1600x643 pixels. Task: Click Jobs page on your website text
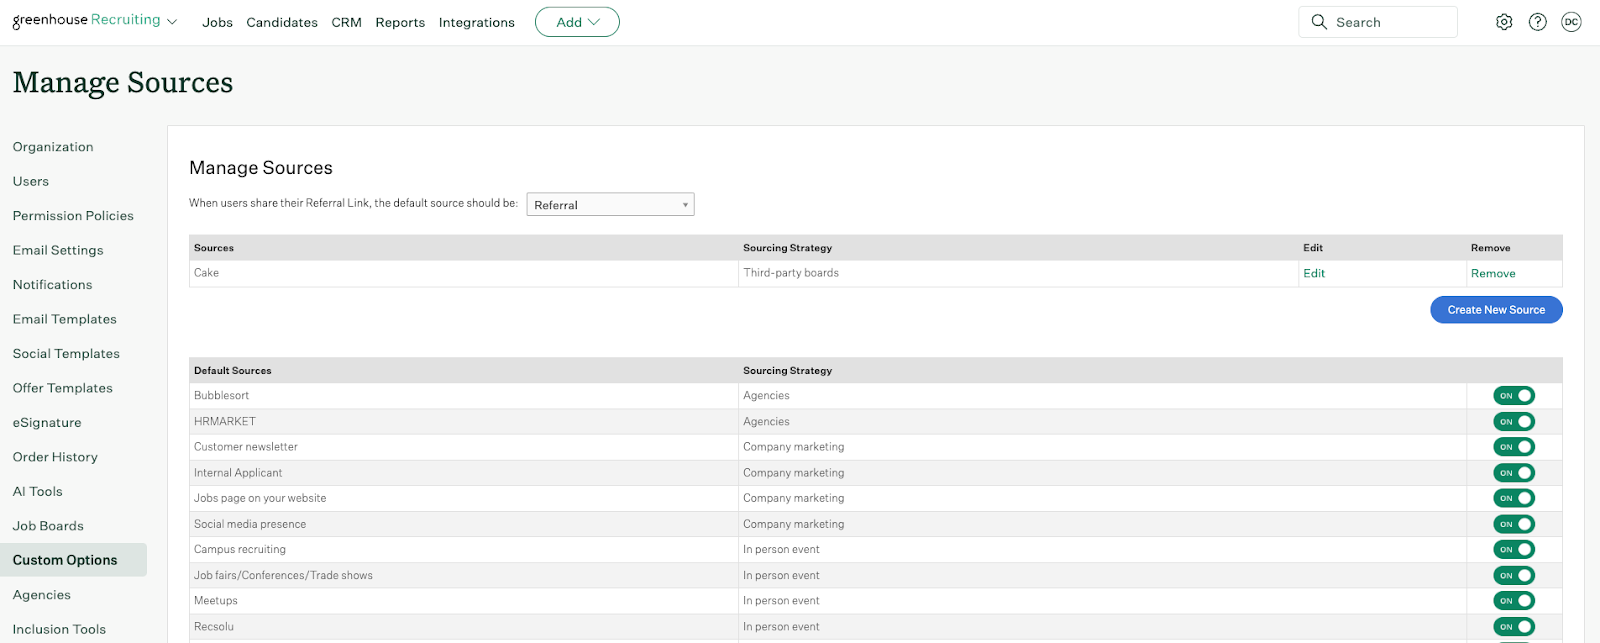(x=260, y=498)
